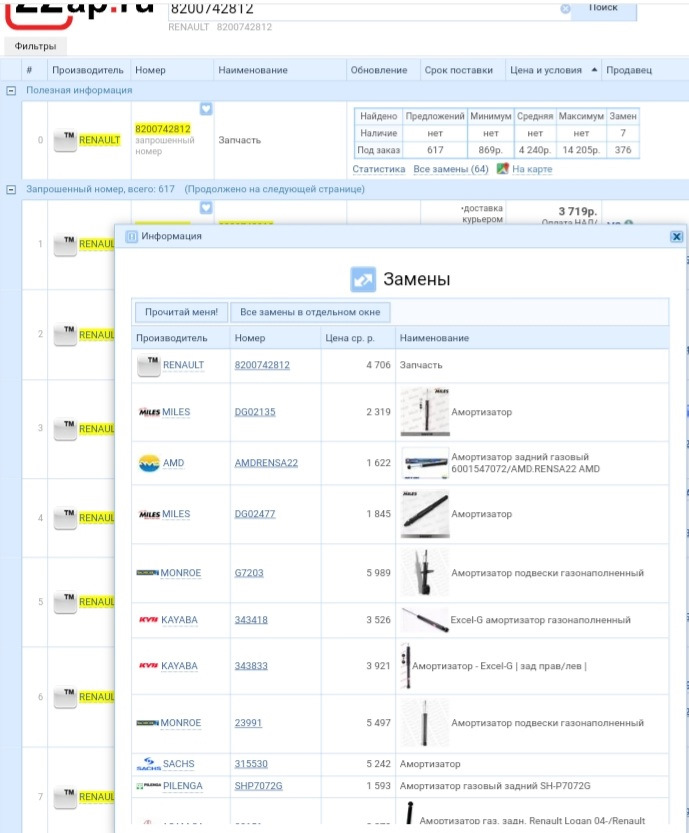The width and height of the screenshot is (689, 833).
Task: Click the RENAULT TM logo in row 5
Action: tap(65, 602)
